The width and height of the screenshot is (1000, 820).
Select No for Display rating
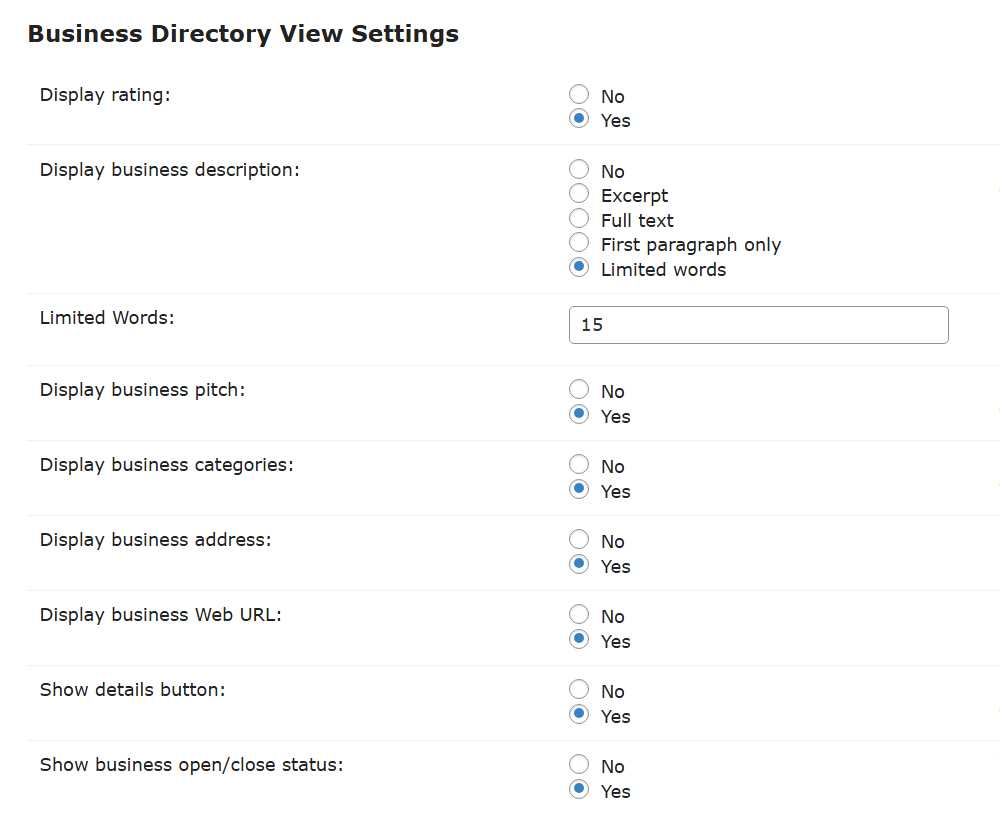(x=579, y=95)
